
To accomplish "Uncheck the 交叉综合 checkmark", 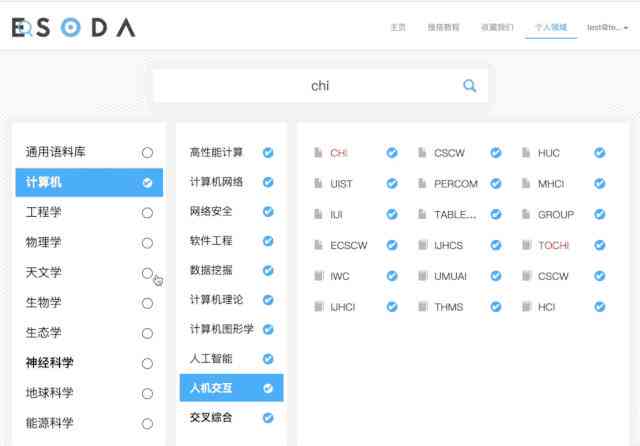I will coord(268,418).
